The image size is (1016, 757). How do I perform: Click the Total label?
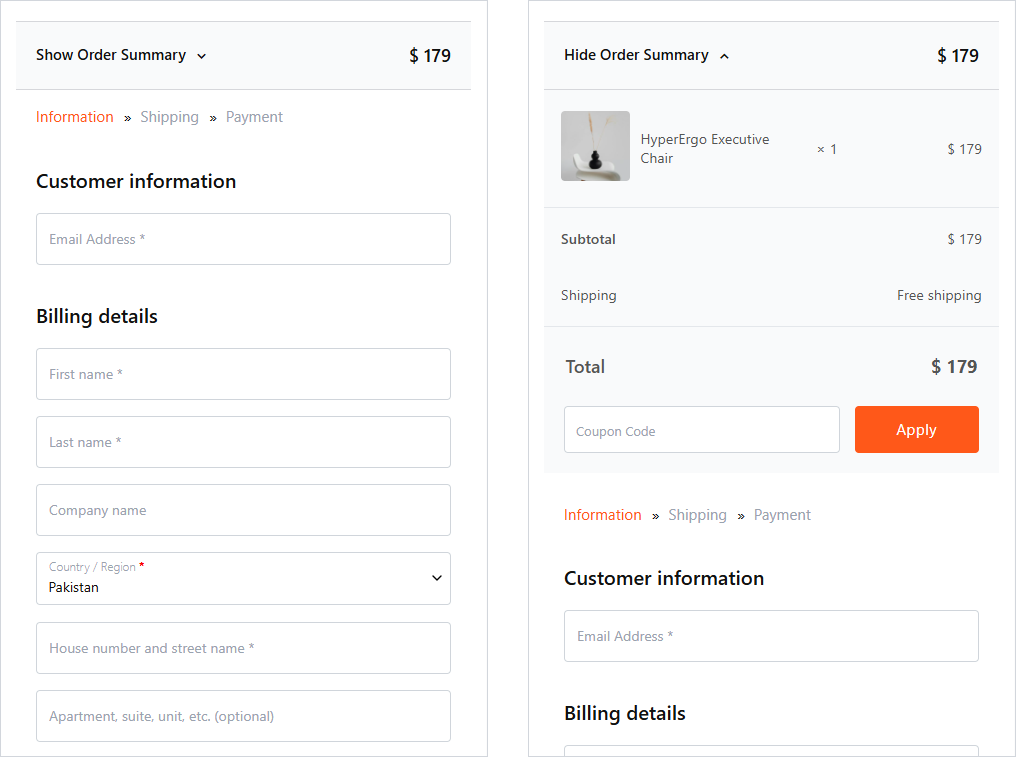(x=585, y=367)
